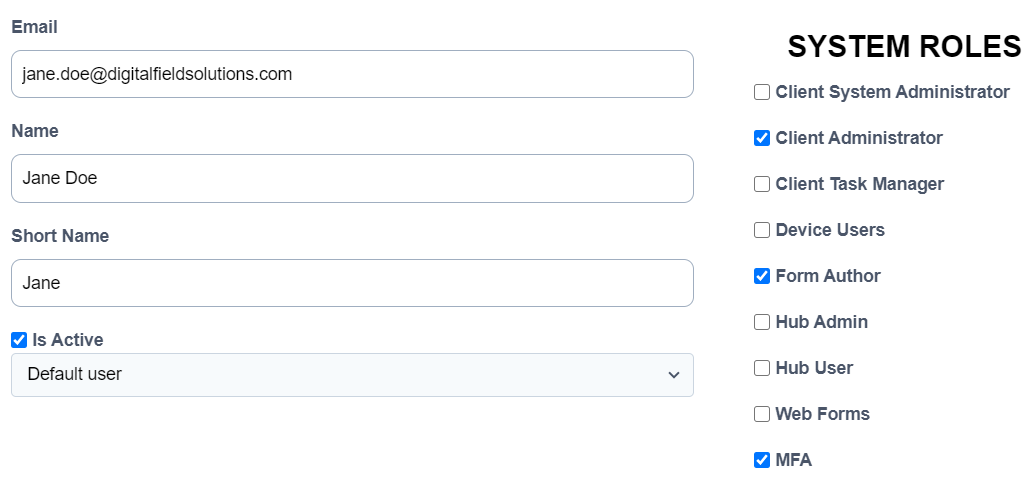Click into the Email input field
1036x480 pixels.
(352, 74)
